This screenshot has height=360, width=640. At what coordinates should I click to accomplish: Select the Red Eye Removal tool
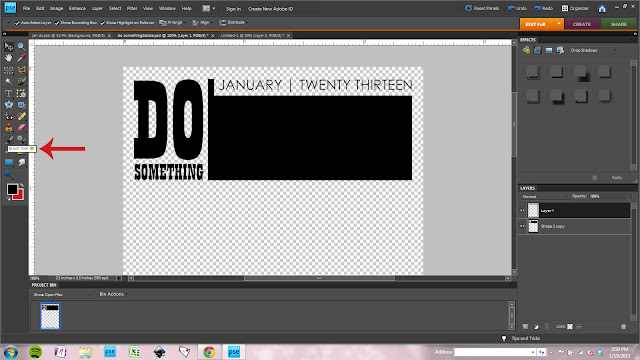coord(8,116)
